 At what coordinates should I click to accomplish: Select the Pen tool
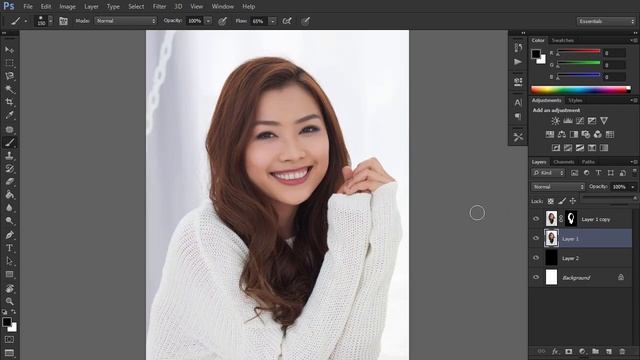tap(9, 235)
